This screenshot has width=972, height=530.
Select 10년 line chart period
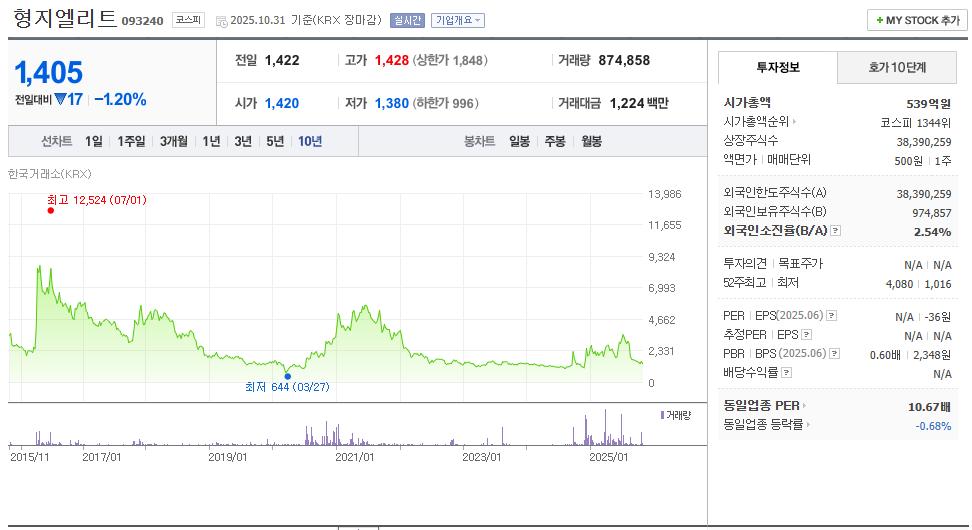click(x=310, y=141)
